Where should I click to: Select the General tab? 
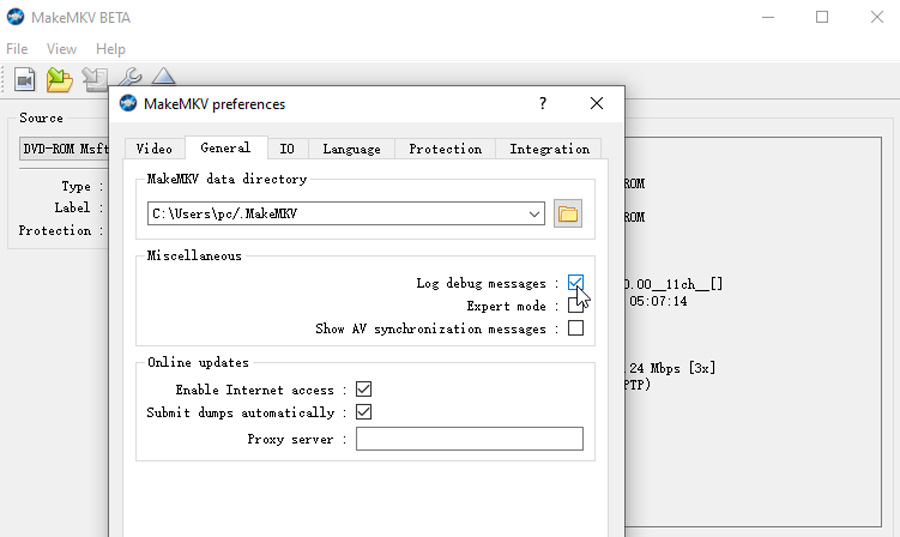pyautogui.click(x=226, y=148)
